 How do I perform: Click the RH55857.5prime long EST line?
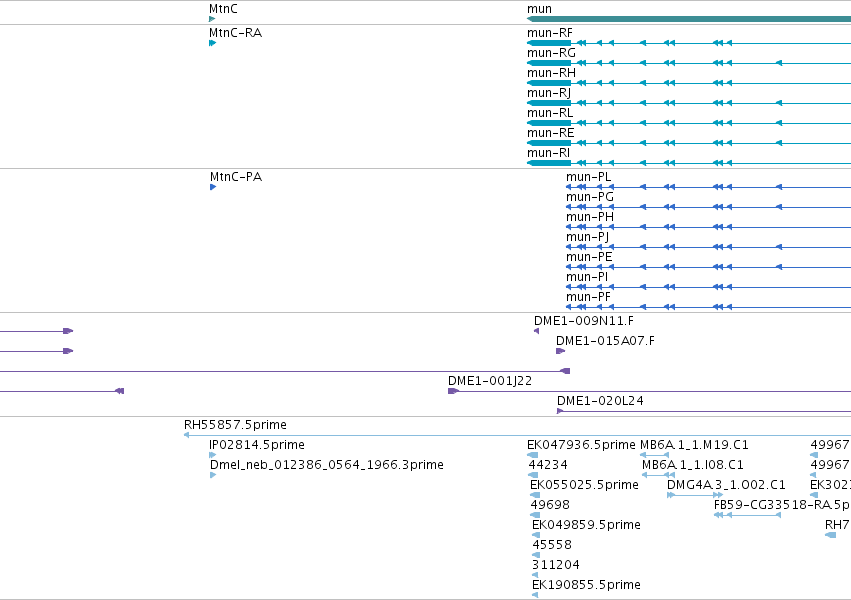tap(517, 435)
